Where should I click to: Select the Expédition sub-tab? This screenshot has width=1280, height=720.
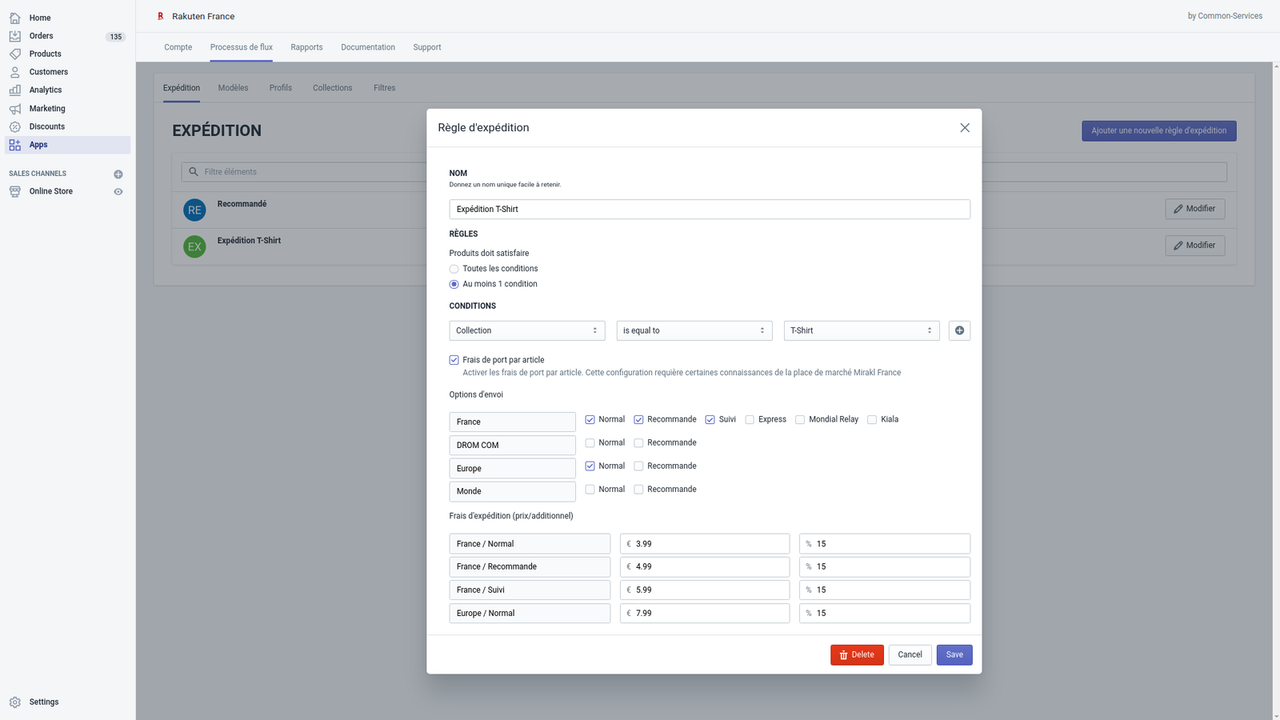click(181, 88)
